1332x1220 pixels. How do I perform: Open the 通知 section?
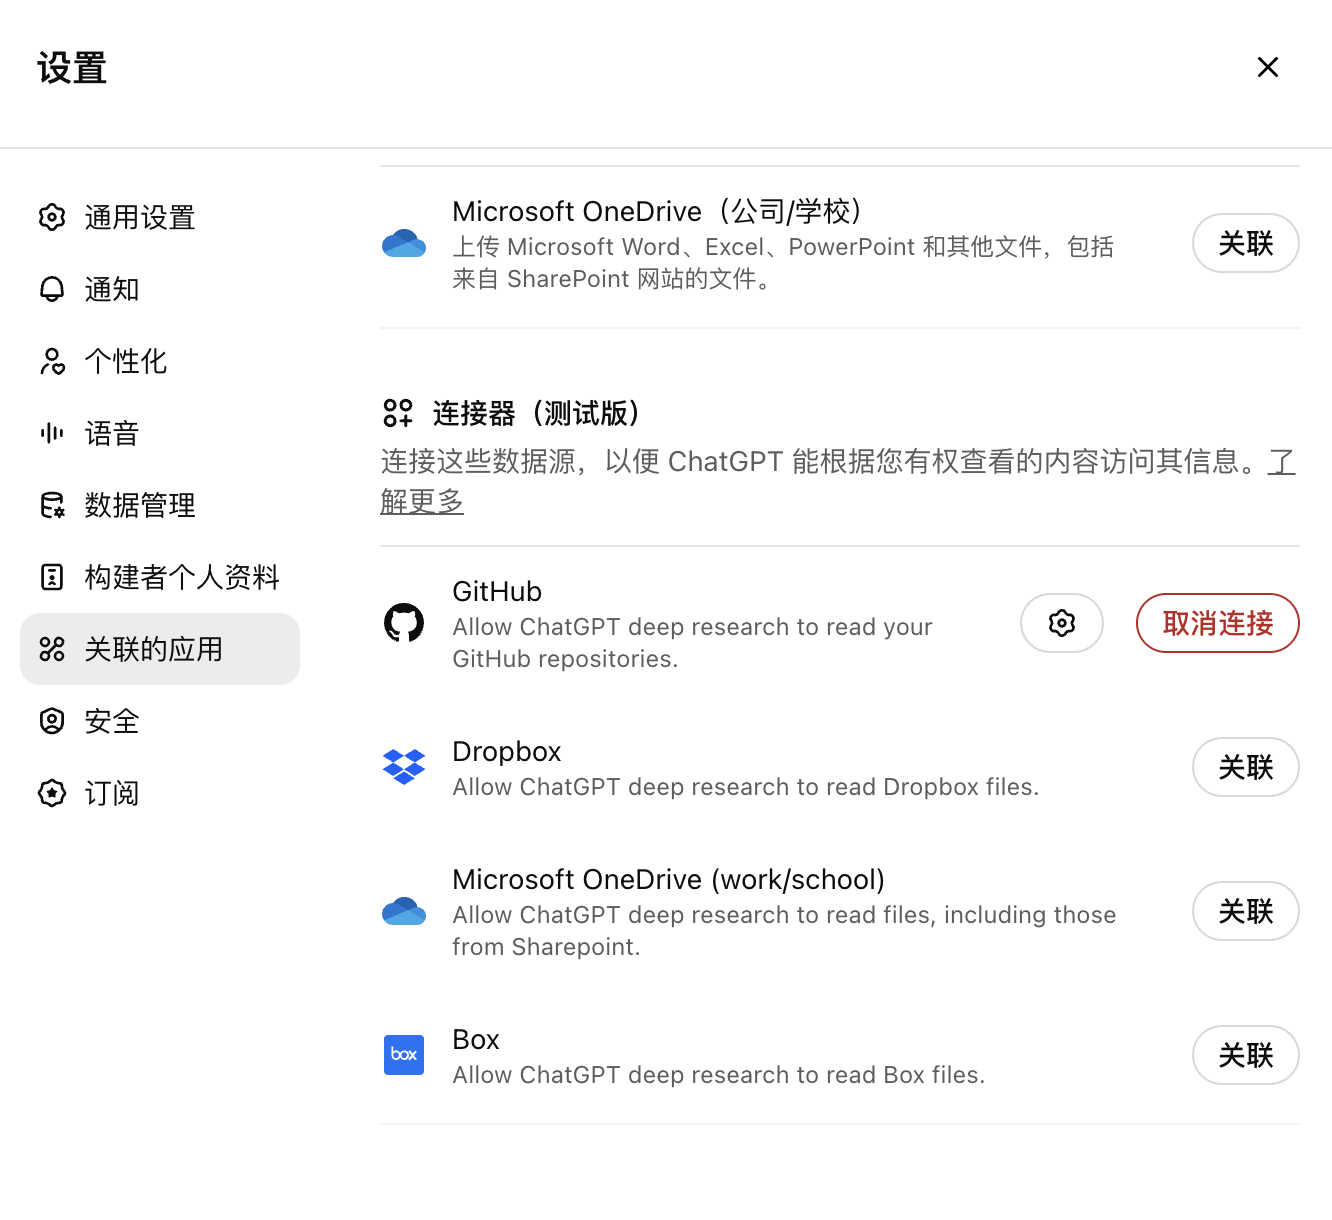160,289
